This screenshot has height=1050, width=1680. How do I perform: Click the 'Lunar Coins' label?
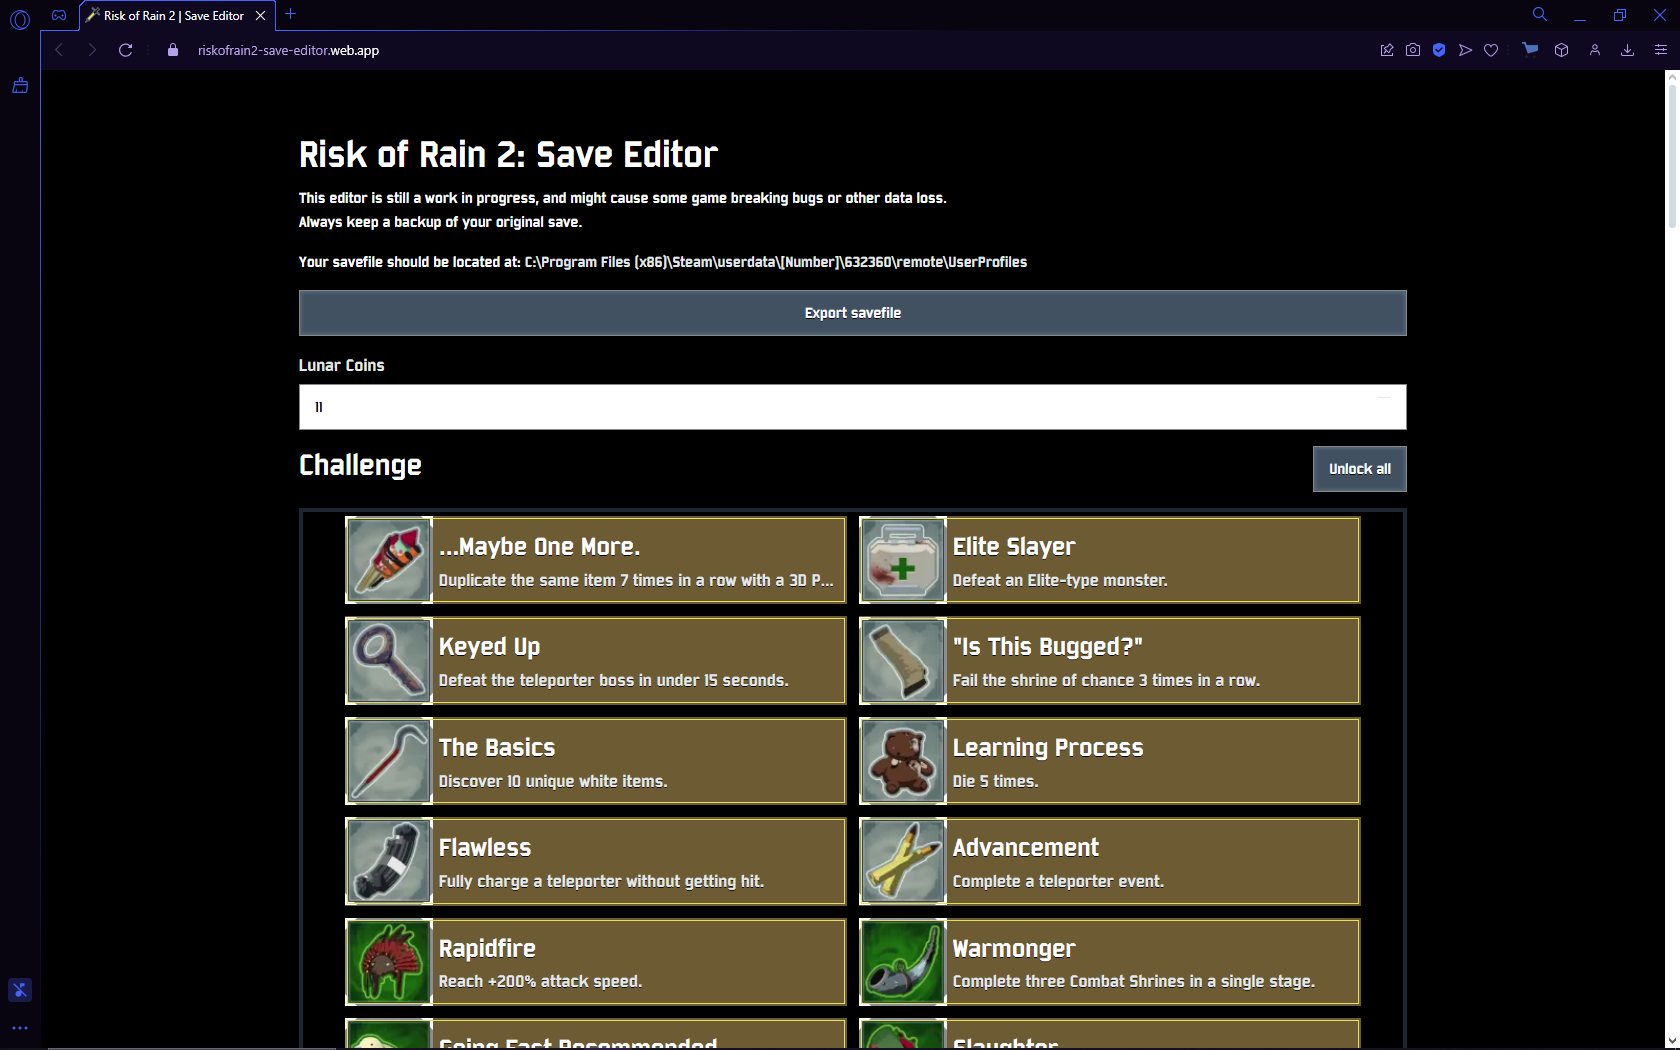click(341, 365)
